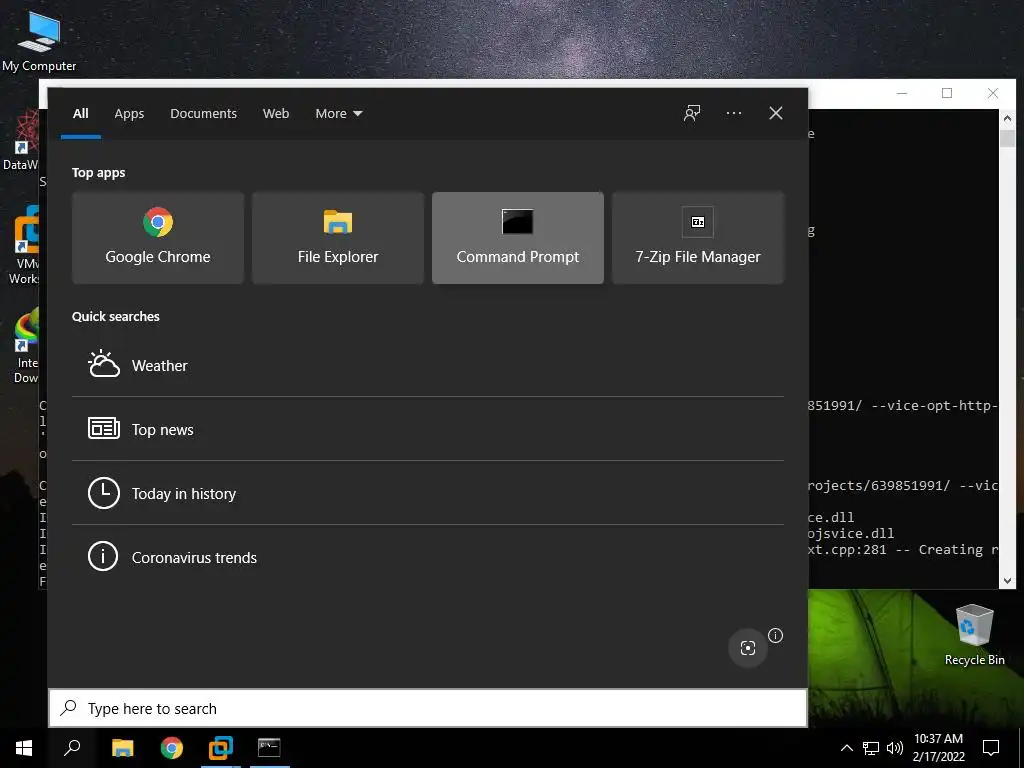The image size is (1024, 768).
Task: Open the Windows Start menu
Action: 24,748
